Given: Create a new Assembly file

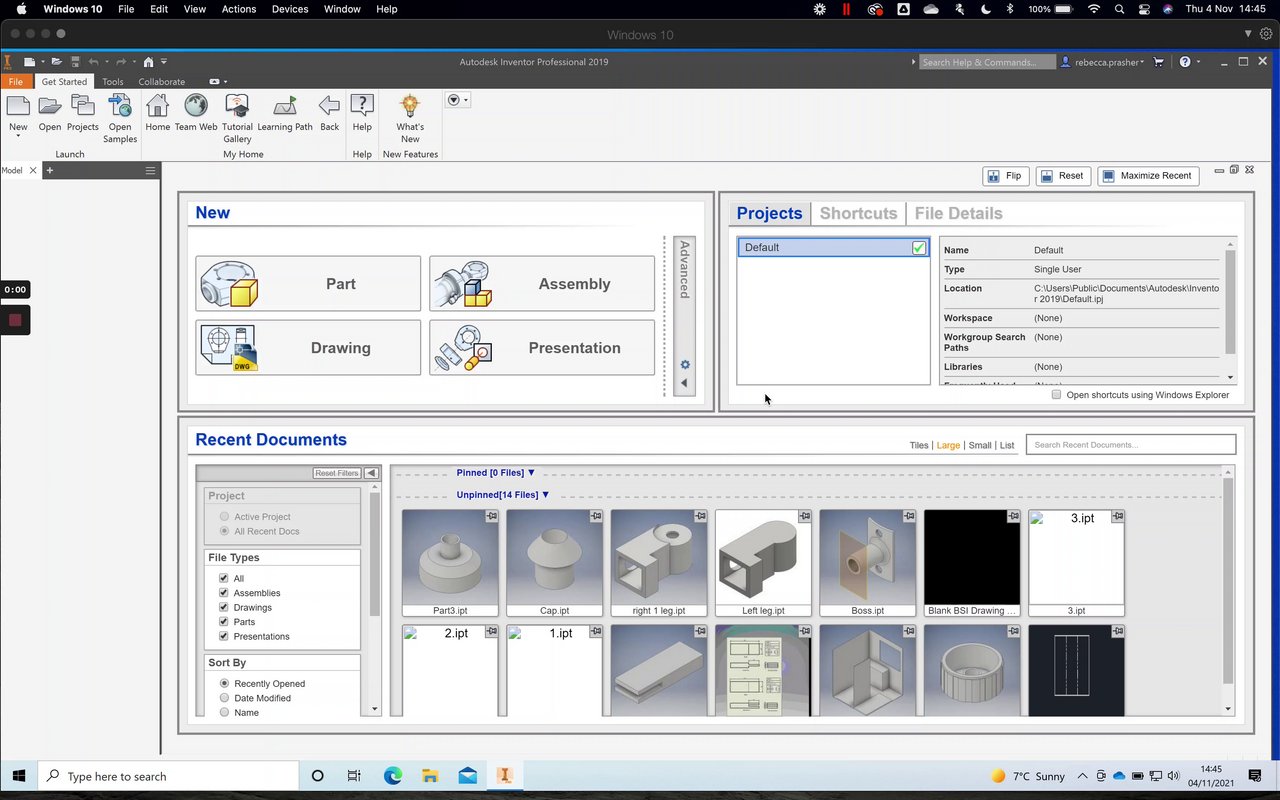Looking at the screenshot, I should [x=542, y=284].
